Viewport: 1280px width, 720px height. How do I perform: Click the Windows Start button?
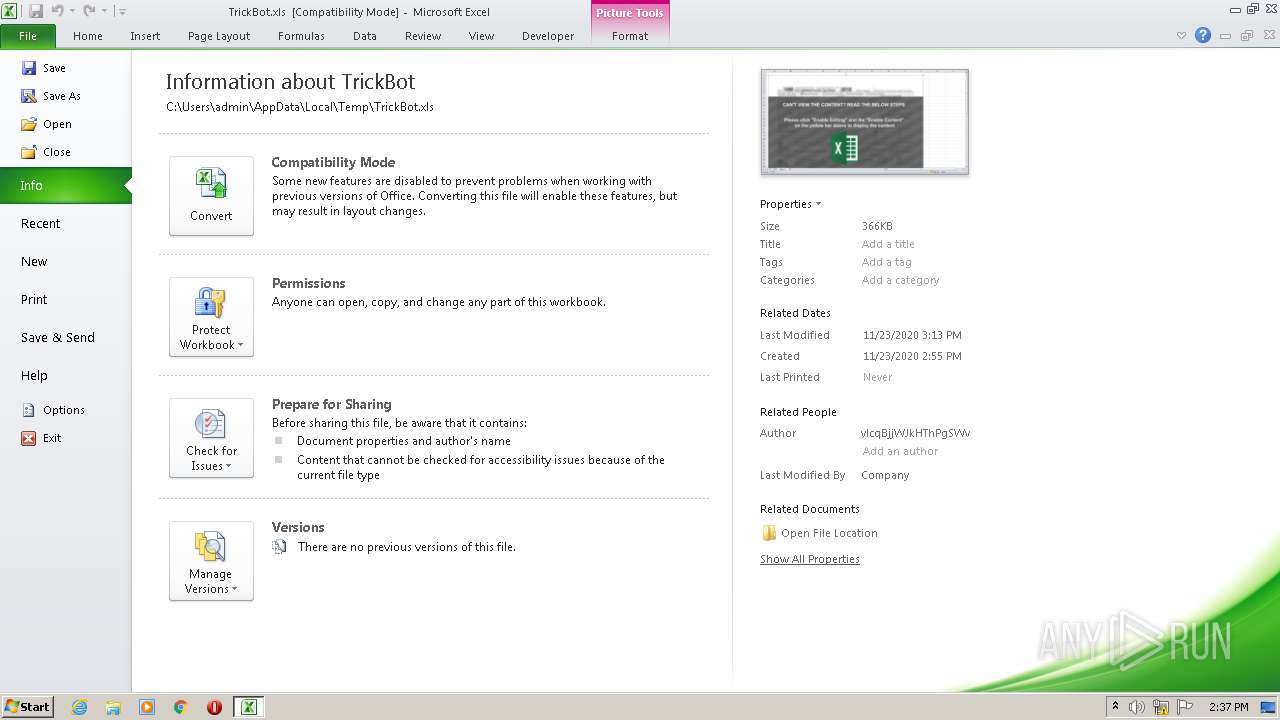tap(28, 706)
